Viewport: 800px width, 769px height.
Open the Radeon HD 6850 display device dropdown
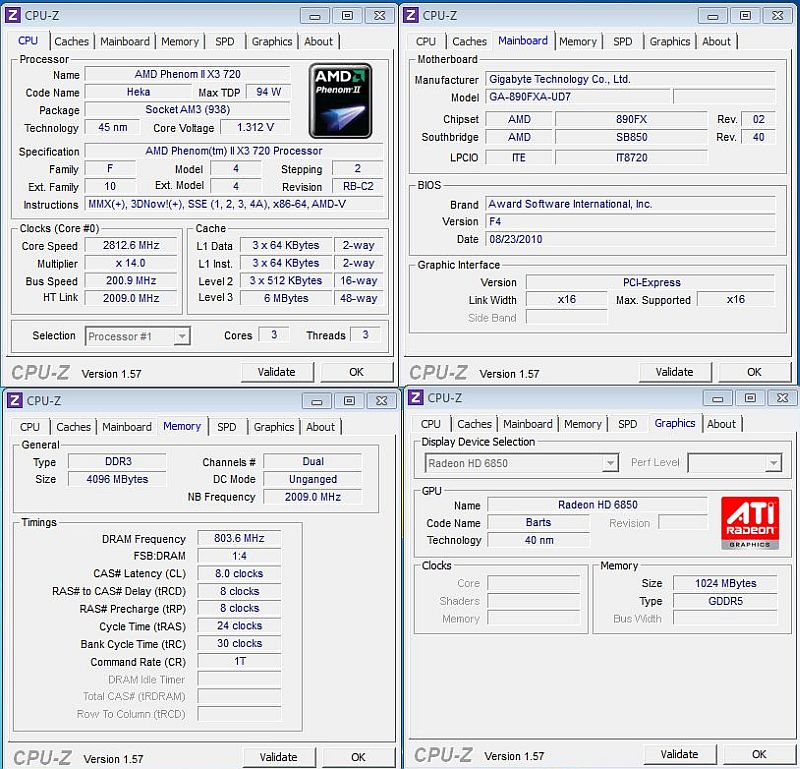pyautogui.click(x=610, y=463)
